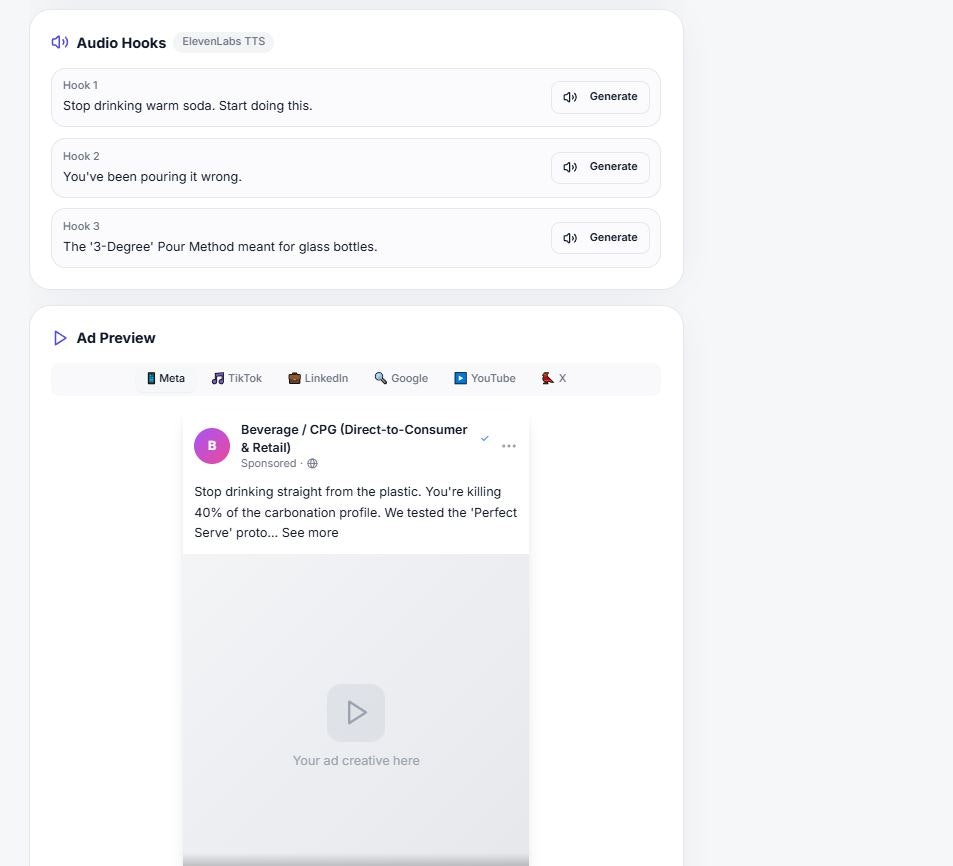Click the 'Your ad creative here' placeholder
The height and width of the screenshot is (866, 953).
[x=355, y=760]
